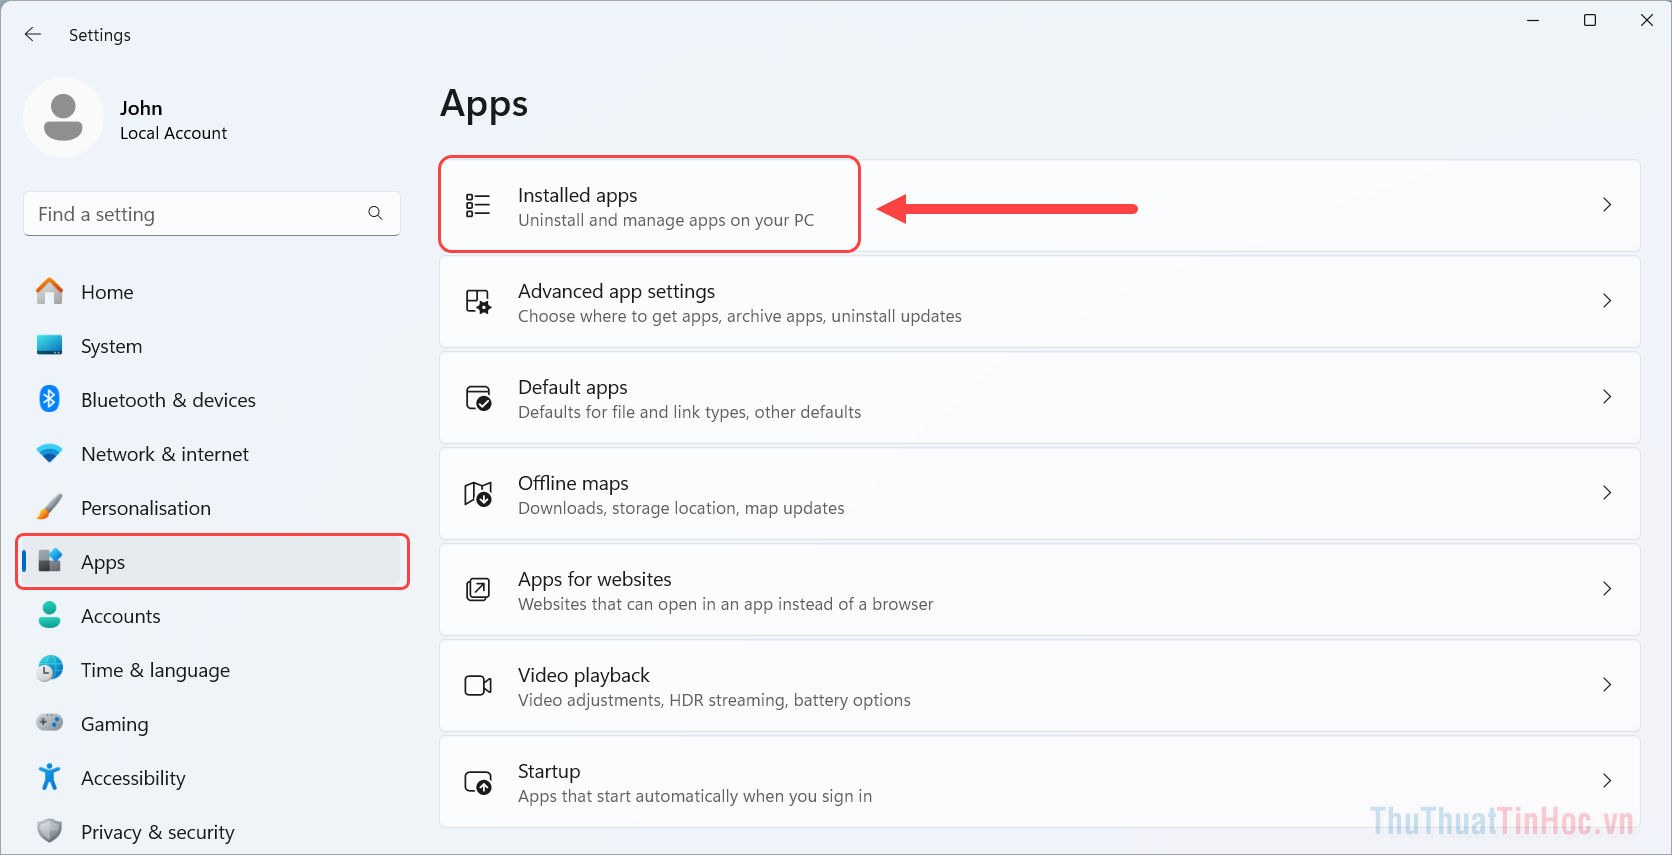The image size is (1672, 855).
Task: Open Privacy & security category
Action: 212,832
